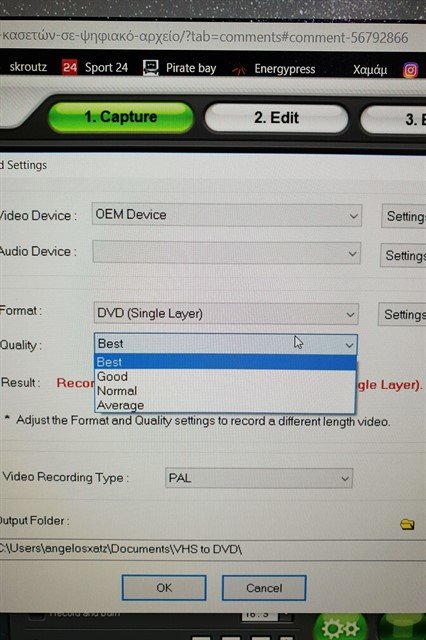
Task: Expand the Audio Device dropdown
Action: coord(227,253)
